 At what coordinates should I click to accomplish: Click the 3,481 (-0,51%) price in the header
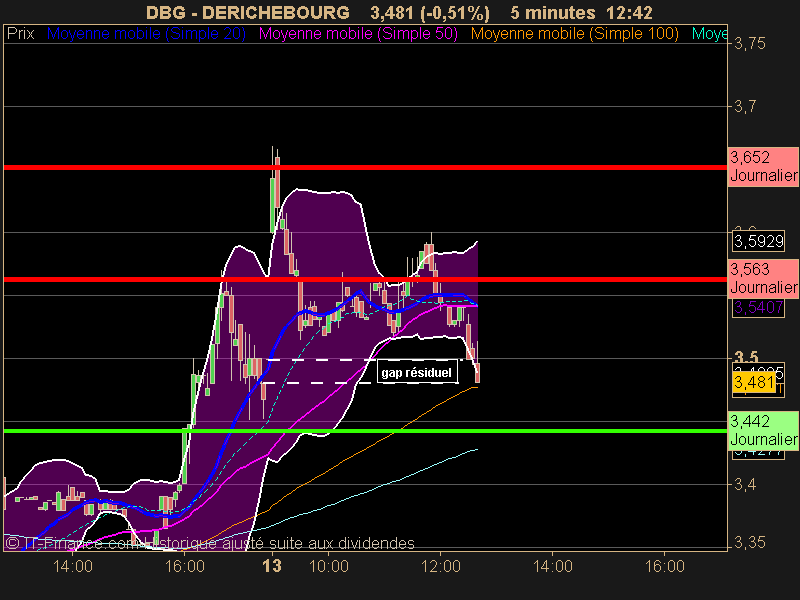[430, 12]
